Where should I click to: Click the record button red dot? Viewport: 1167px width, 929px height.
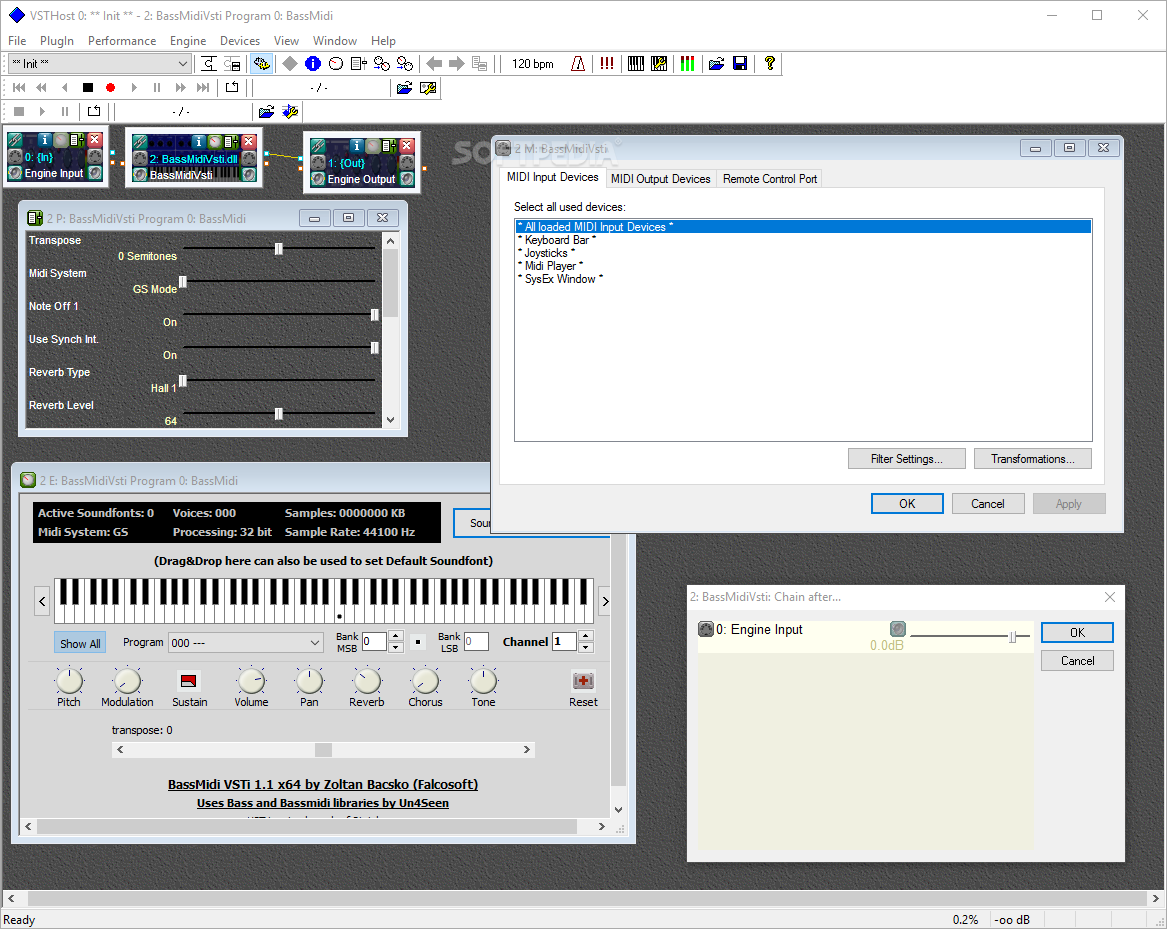110,88
